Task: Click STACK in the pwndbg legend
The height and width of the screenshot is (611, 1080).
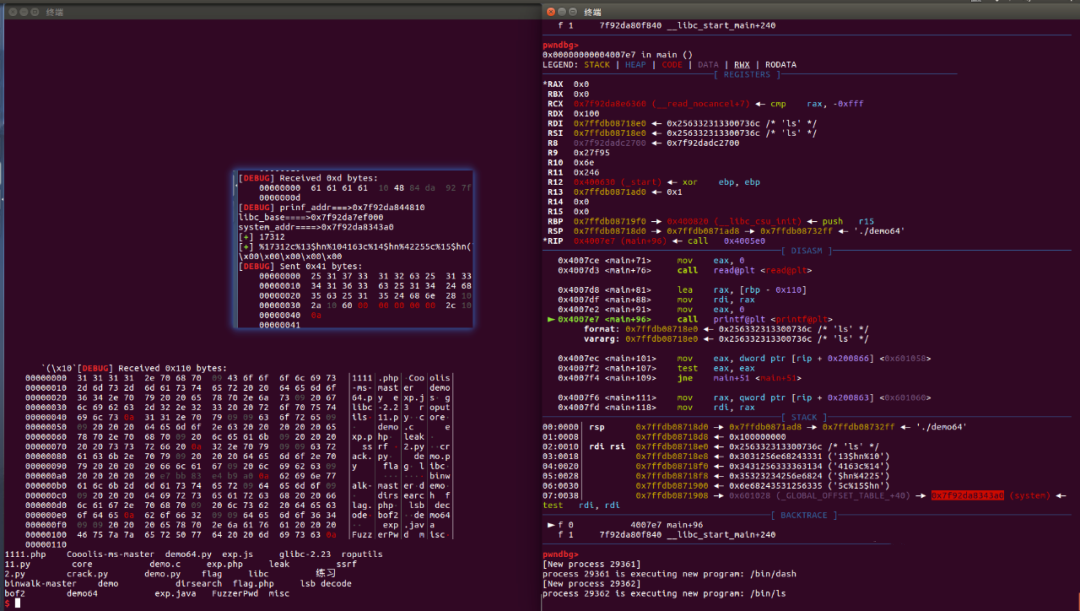Action: 596,65
